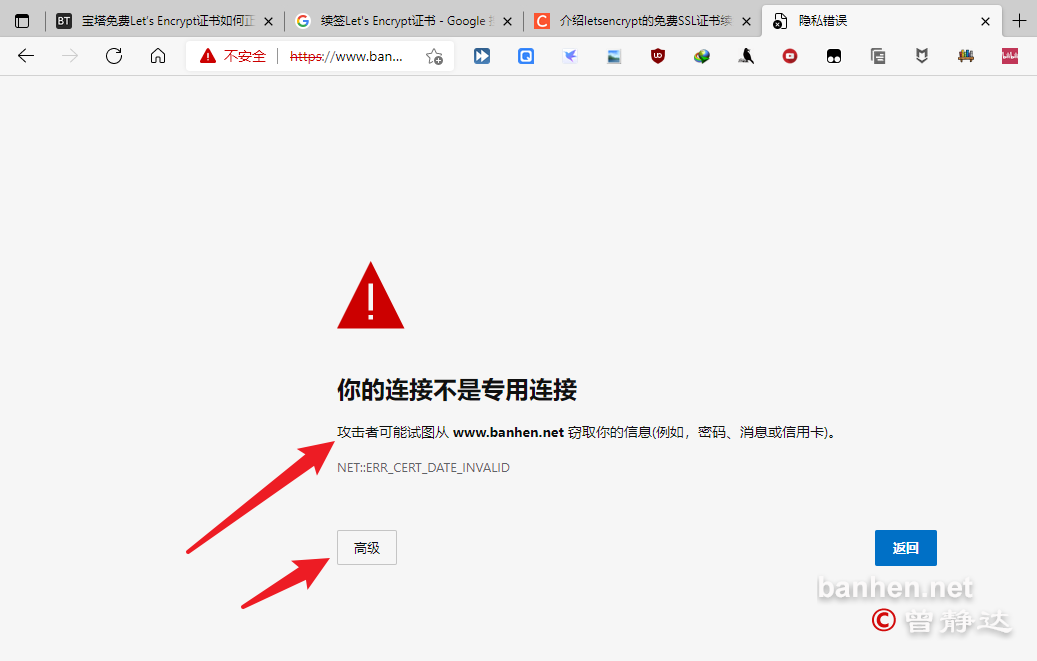Reload the page with the refresh icon
This screenshot has height=661, width=1037.
(114, 56)
